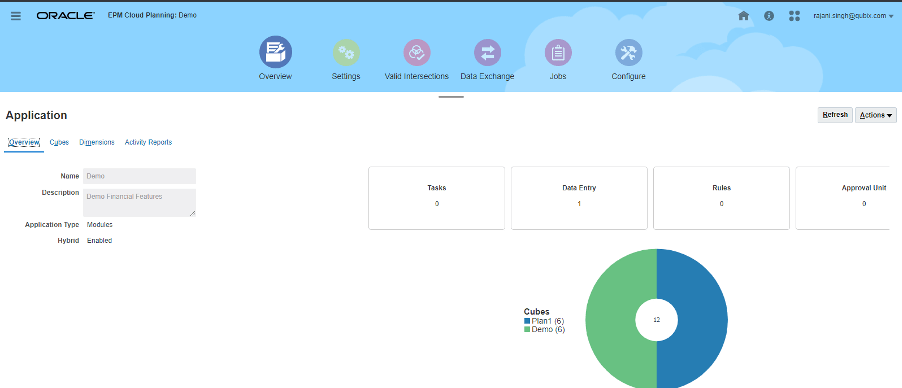This screenshot has width=902, height=388.
Task: Open the Configure tools icon
Action: (629, 53)
